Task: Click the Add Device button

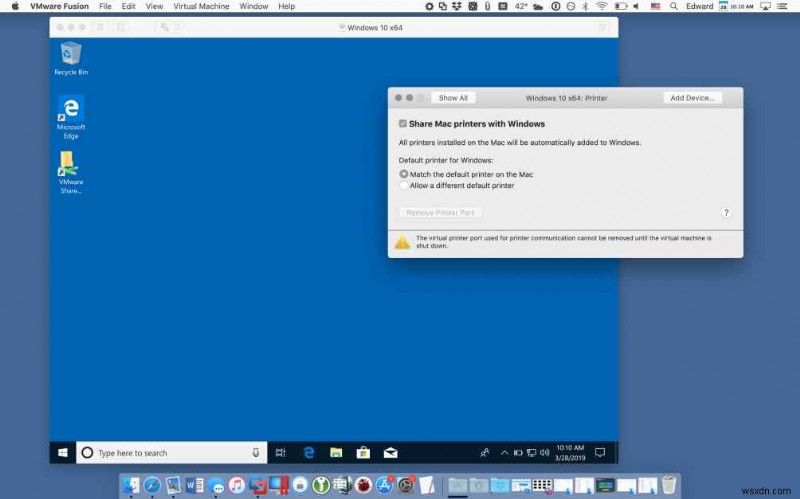Action: [692, 98]
